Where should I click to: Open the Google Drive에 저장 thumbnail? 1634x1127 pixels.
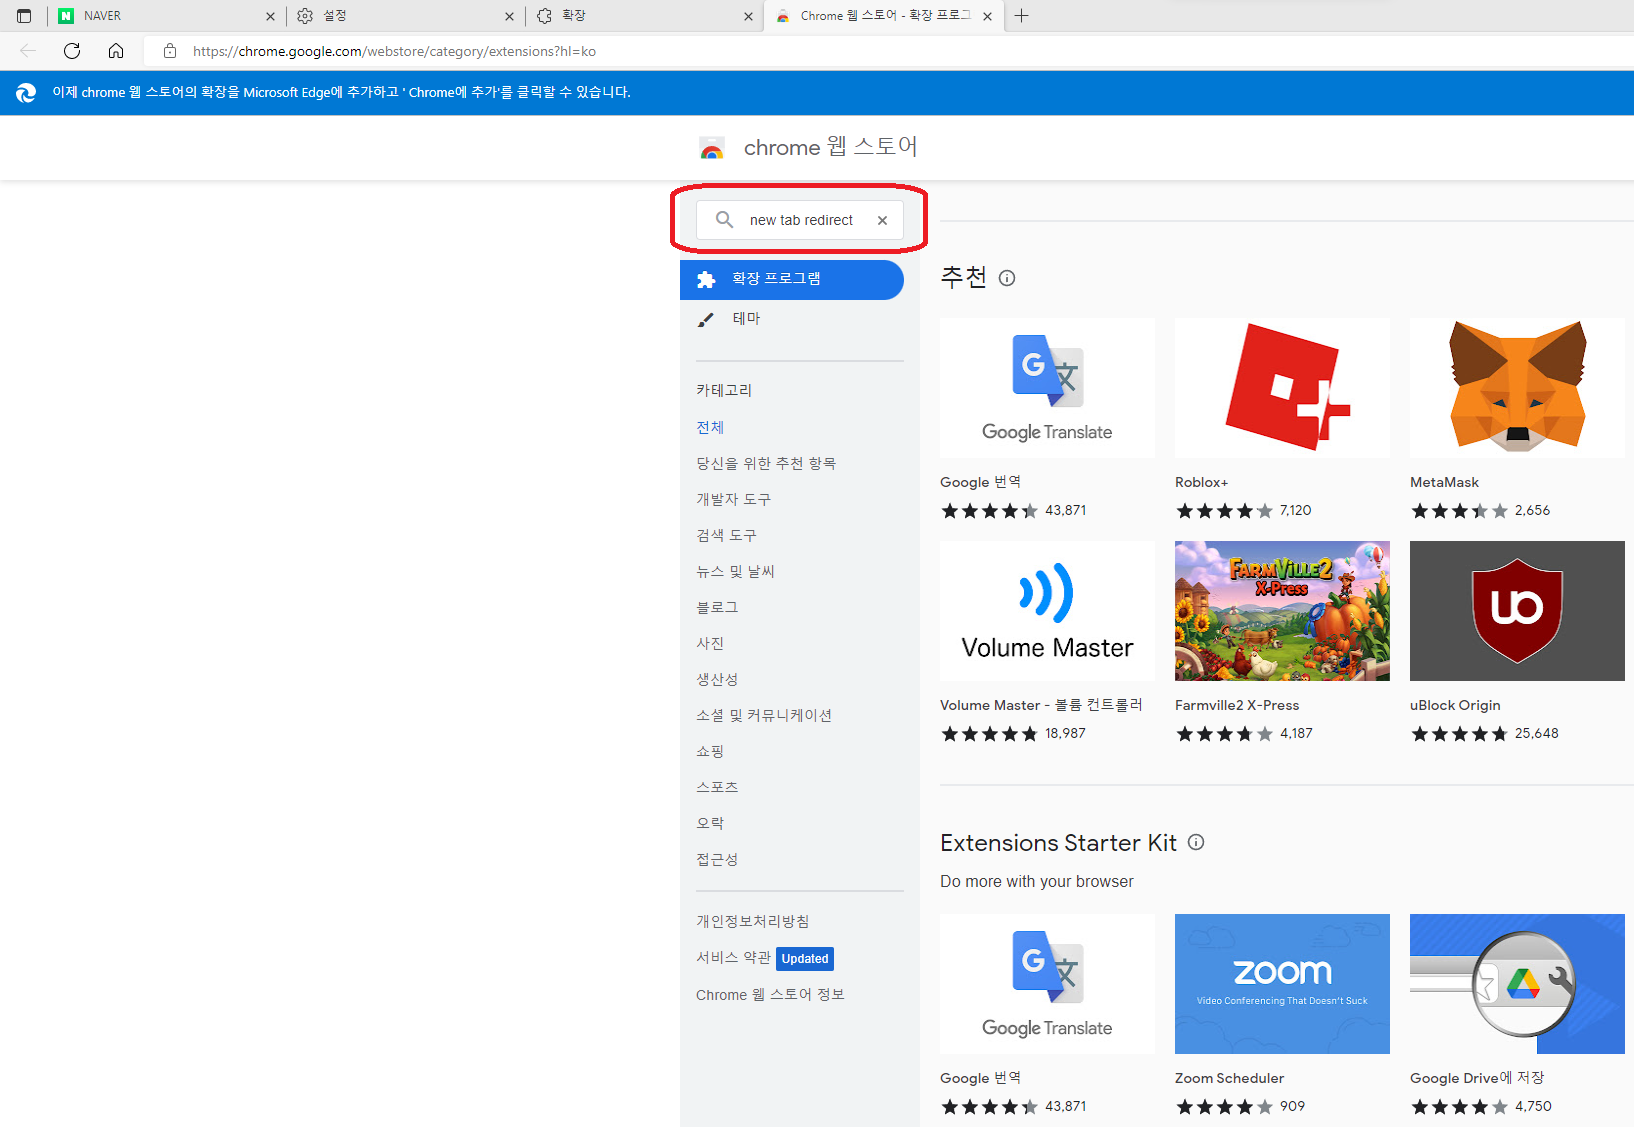click(1517, 984)
